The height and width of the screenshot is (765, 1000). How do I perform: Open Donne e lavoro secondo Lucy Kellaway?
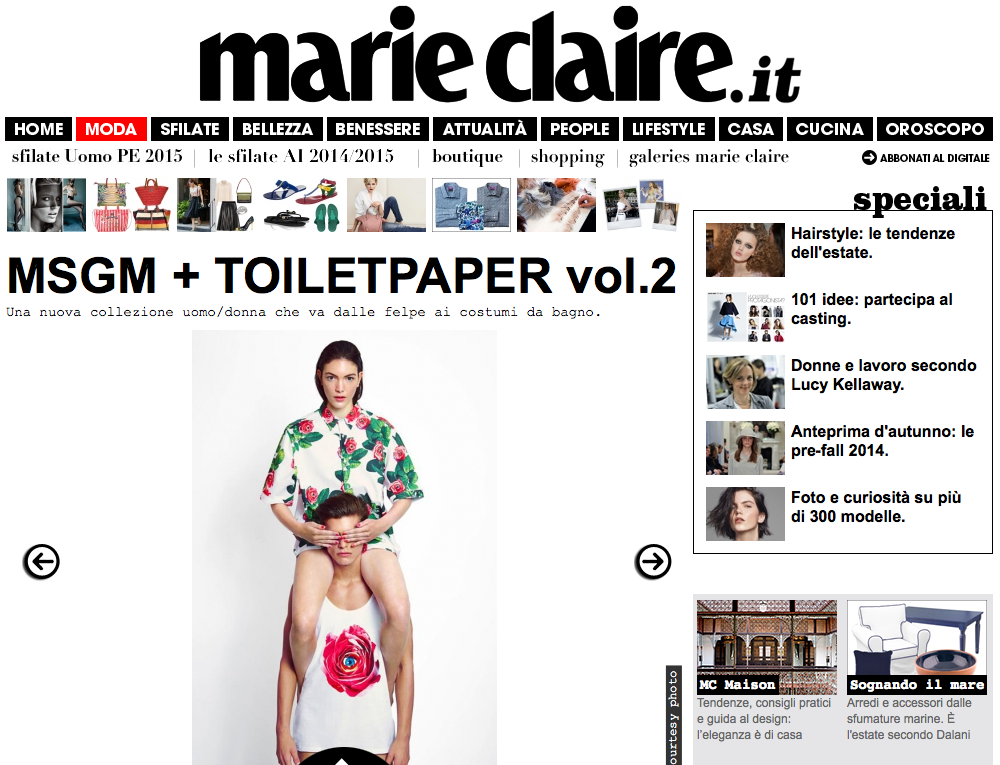pyautogui.click(x=883, y=375)
